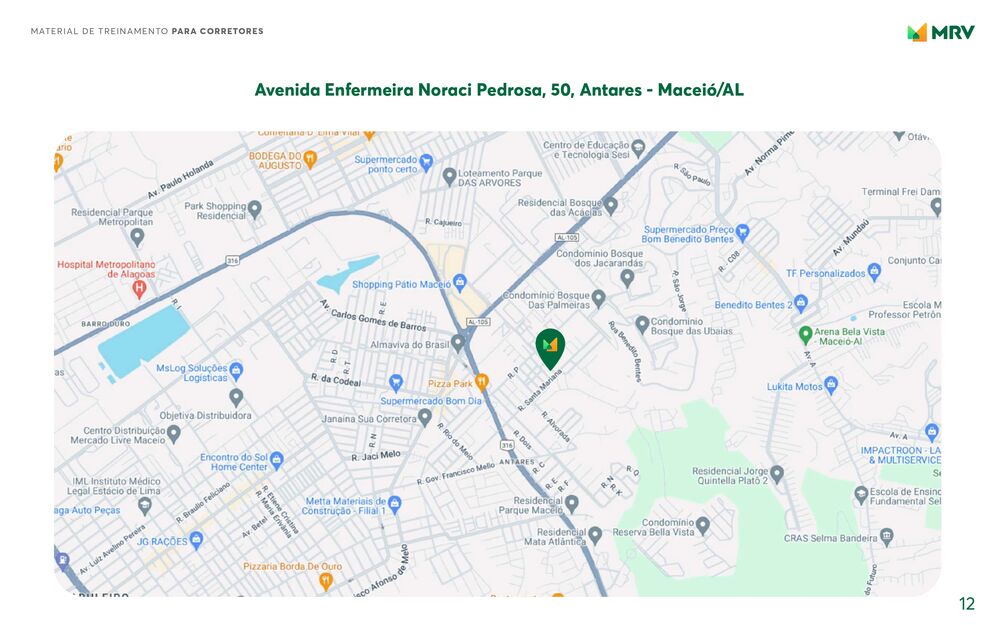This screenshot has width=1000, height=625.
Task: Select the Pizza Park restaurant pin
Action: tap(482, 382)
